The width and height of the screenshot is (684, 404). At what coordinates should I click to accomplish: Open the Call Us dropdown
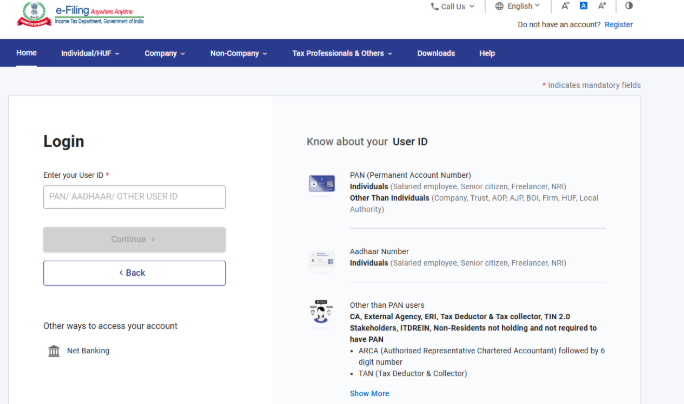453,6
